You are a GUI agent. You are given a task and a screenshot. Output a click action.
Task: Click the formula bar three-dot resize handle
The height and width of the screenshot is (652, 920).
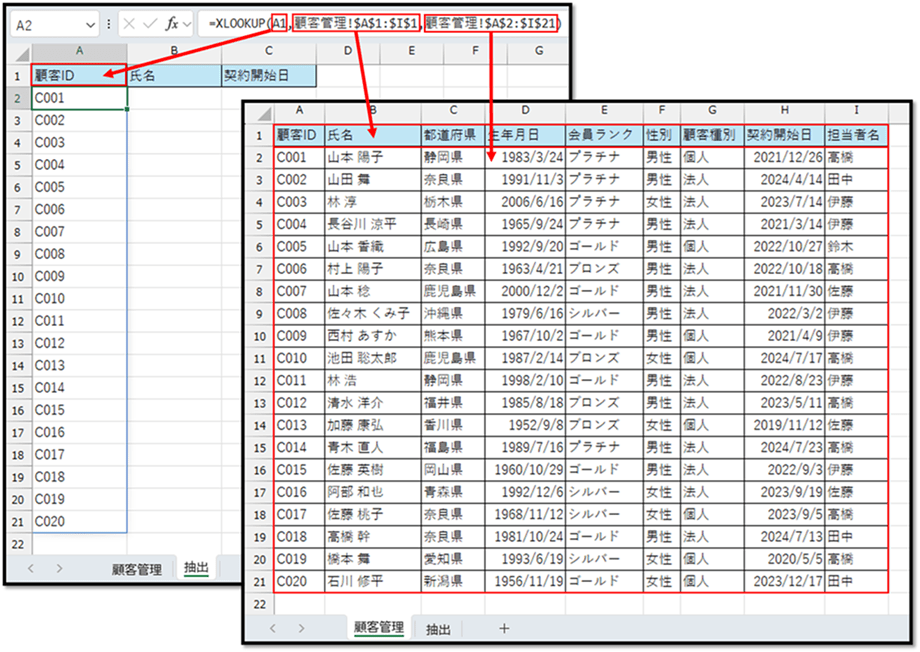coord(108,24)
